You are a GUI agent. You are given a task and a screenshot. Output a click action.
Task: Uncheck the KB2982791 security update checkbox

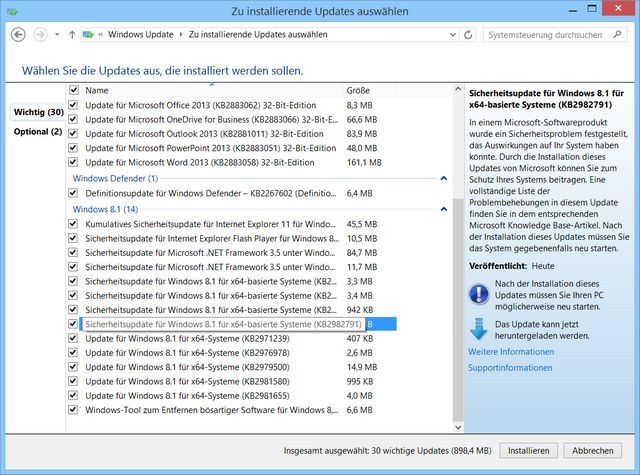(x=73, y=324)
